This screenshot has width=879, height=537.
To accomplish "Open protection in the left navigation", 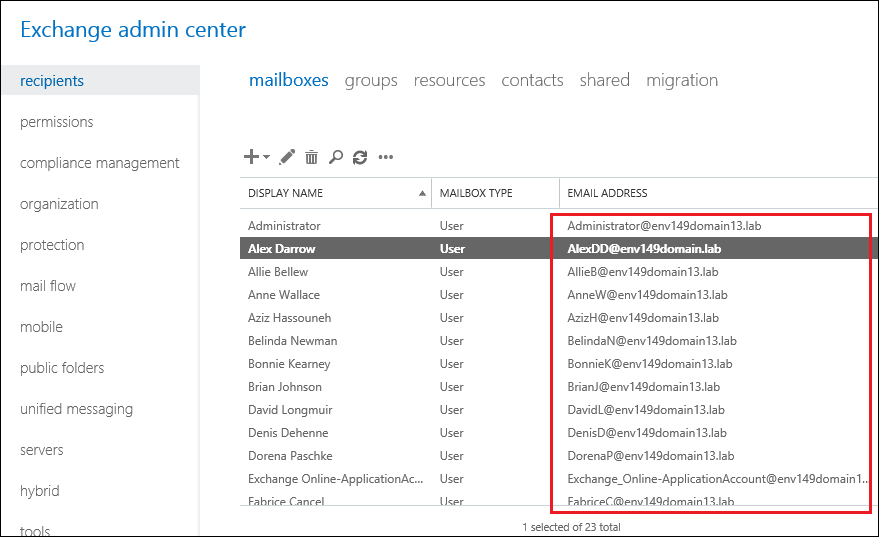I will [x=52, y=245].
